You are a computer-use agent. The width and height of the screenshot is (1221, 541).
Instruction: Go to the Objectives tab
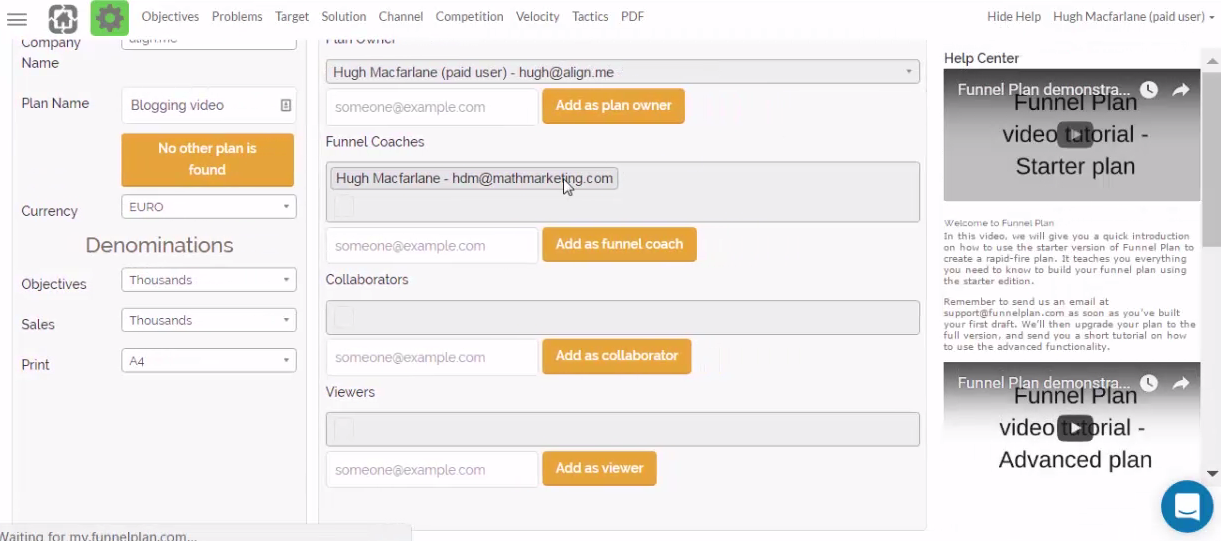170,17
